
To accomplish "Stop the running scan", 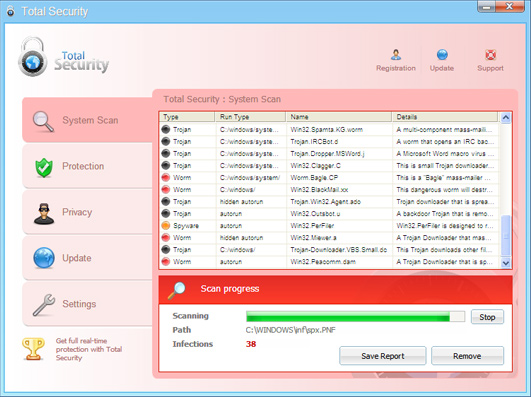I will pos(487,317).
